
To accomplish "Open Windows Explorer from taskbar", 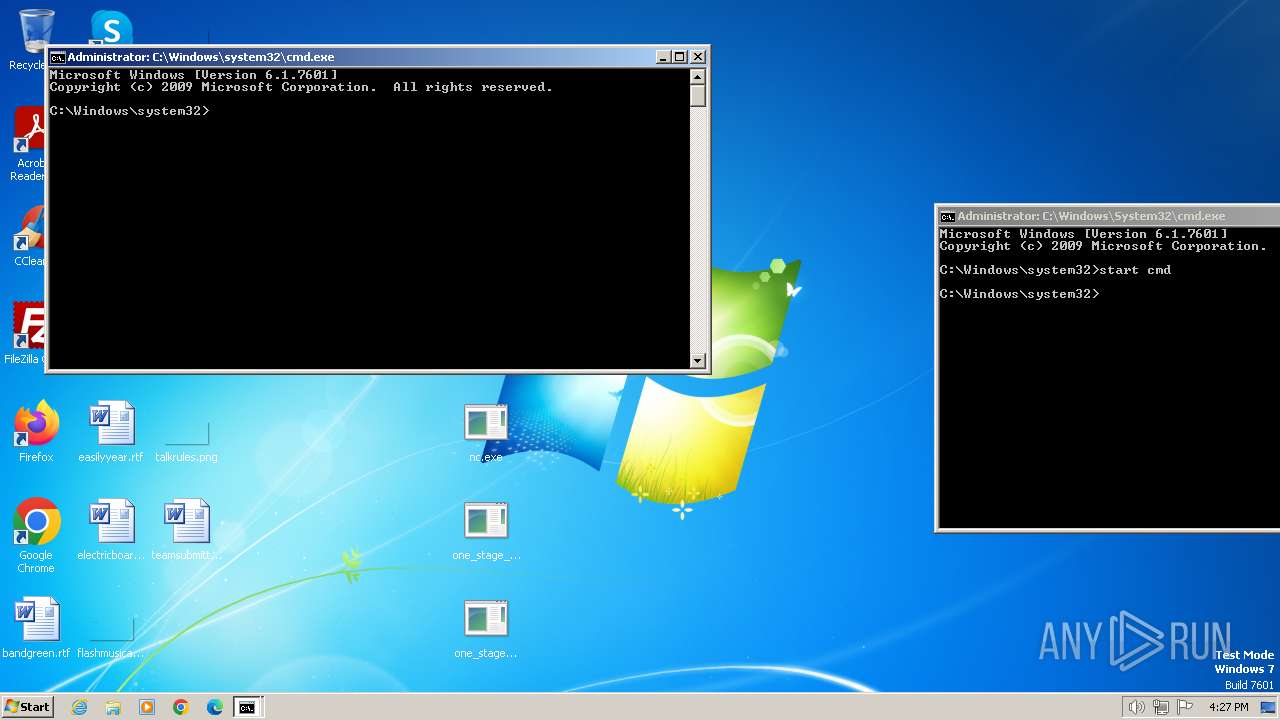I will coord(113,707).
